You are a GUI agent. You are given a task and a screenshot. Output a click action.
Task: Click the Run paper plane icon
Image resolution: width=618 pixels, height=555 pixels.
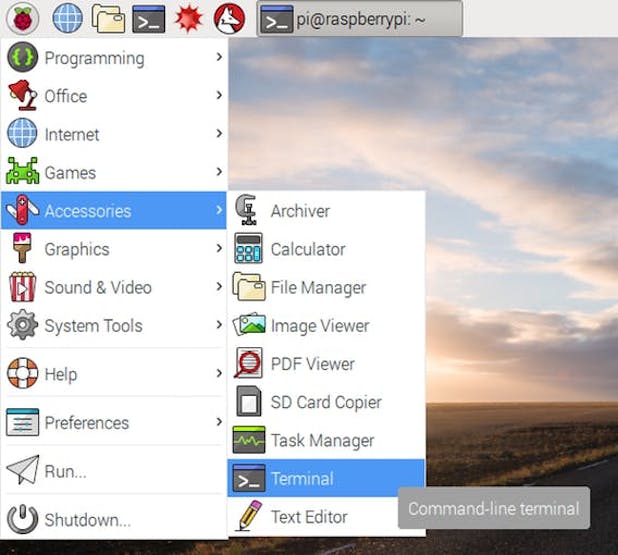pos(23,469)
